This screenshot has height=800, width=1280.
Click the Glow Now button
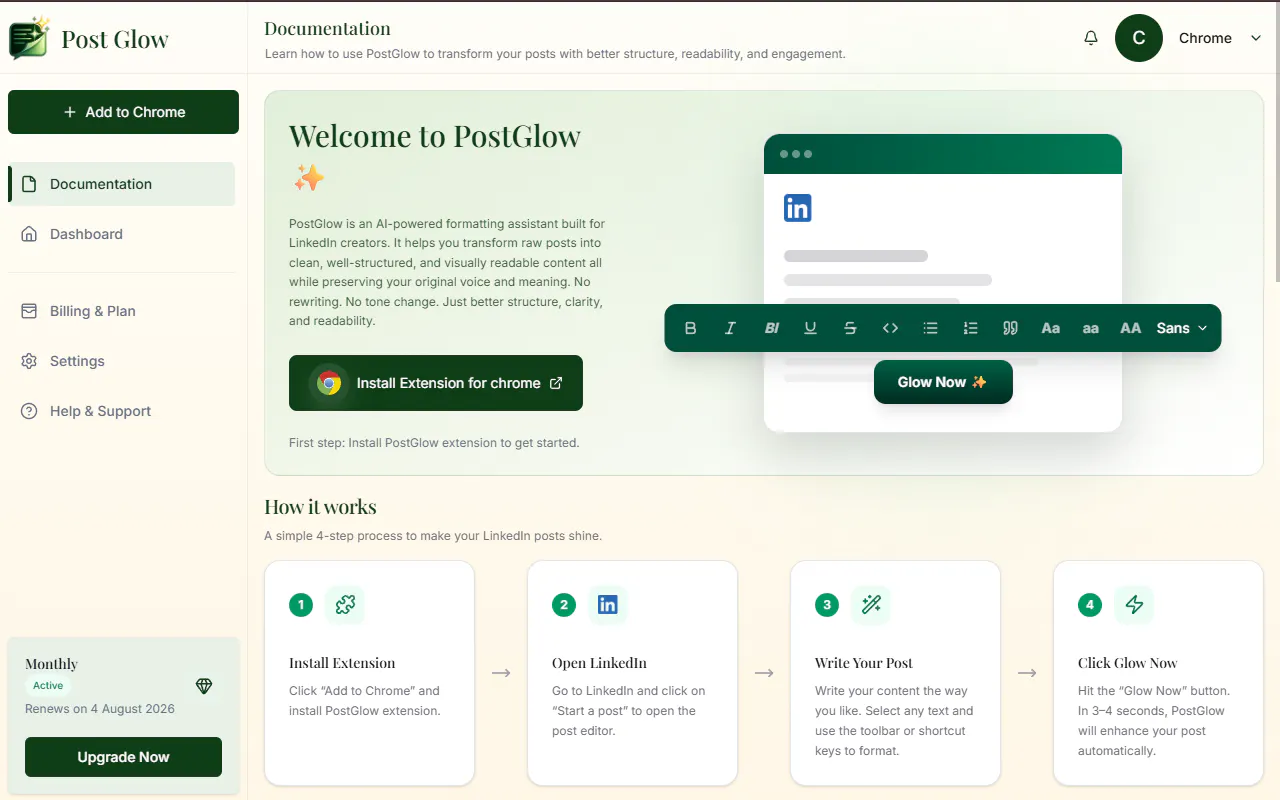click(x=943, y=382)
